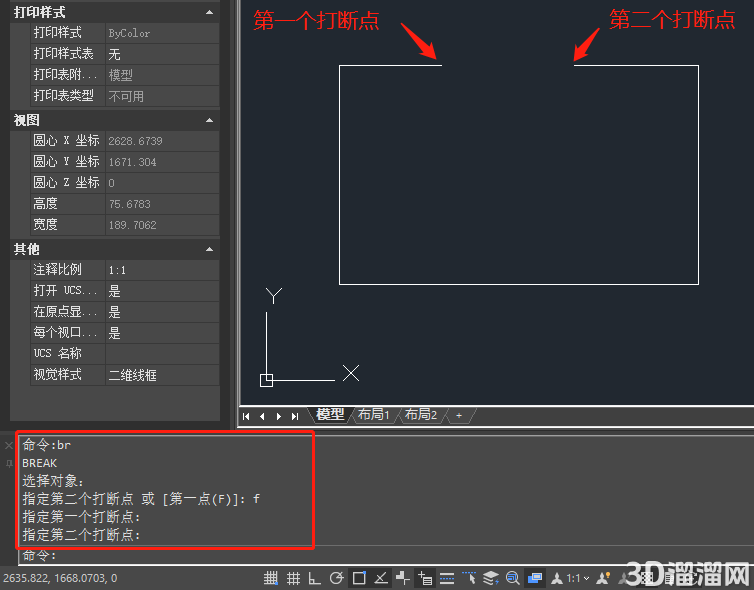The image size is (754, 590).
Task: Toggle object snap tracking icon
Action: pos(381,577)
